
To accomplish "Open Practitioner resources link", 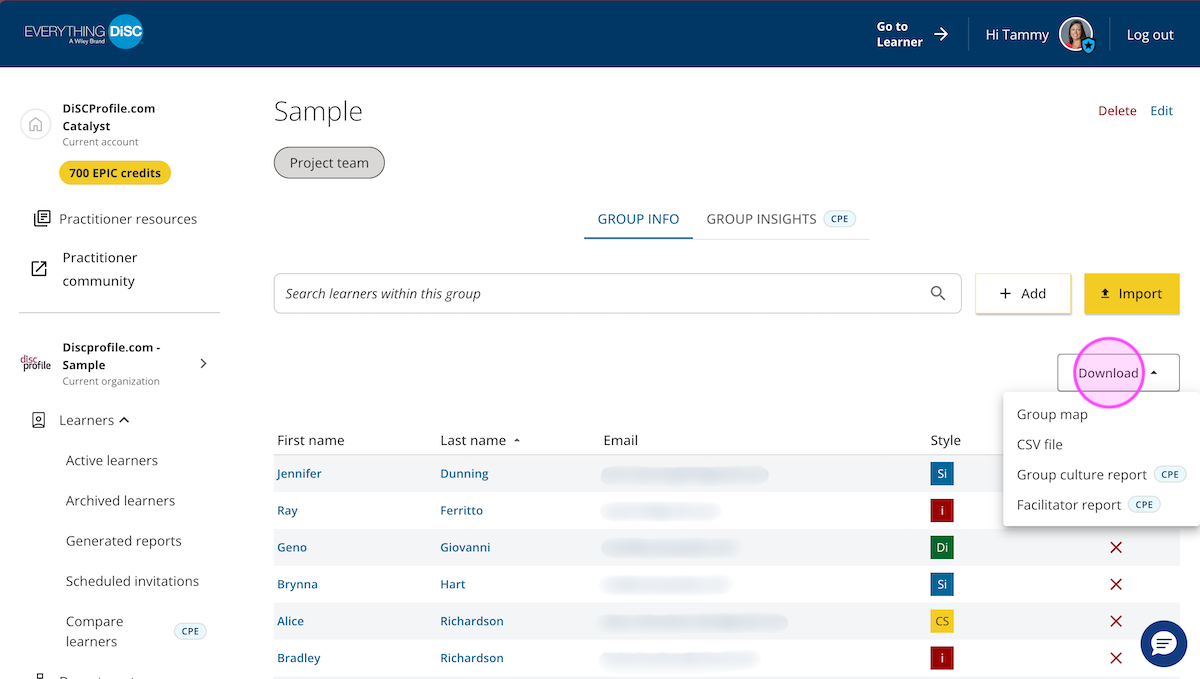I will pos(128,218).
